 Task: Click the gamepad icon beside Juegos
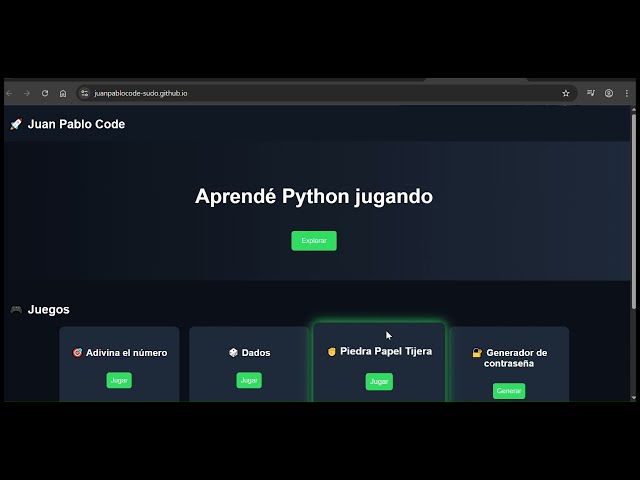pos(16,309)
